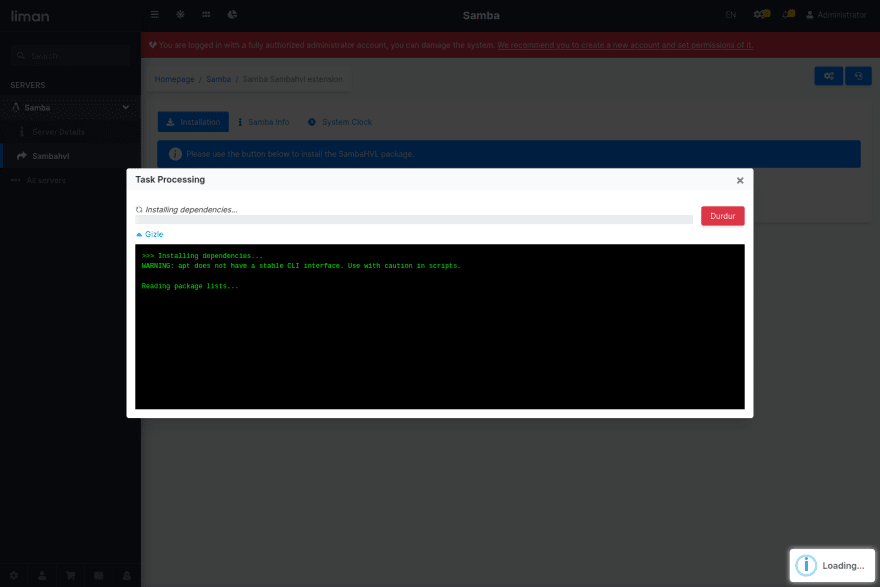Click the Task Processing dialog title
The height and width of the screenshot is (587, 880).
170,180
